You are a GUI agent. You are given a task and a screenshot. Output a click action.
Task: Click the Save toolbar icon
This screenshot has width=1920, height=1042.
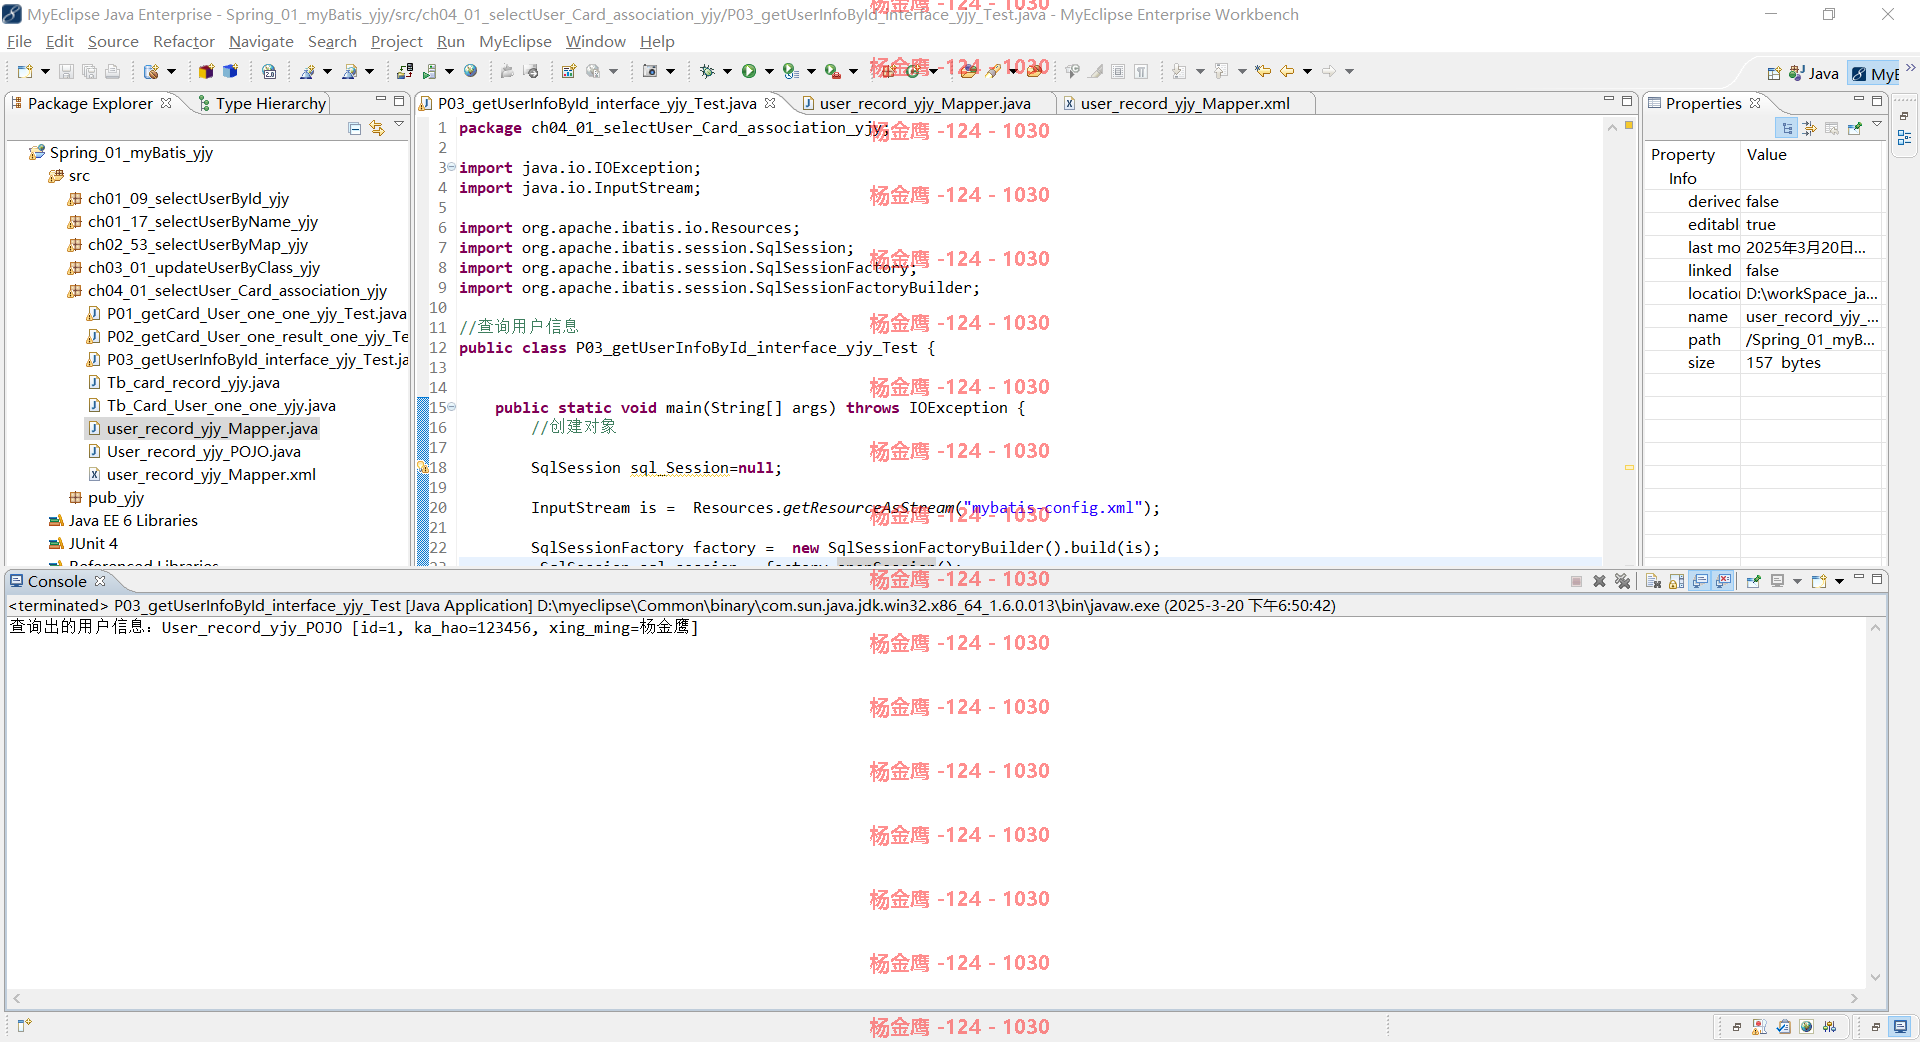(x=66, y=71)
